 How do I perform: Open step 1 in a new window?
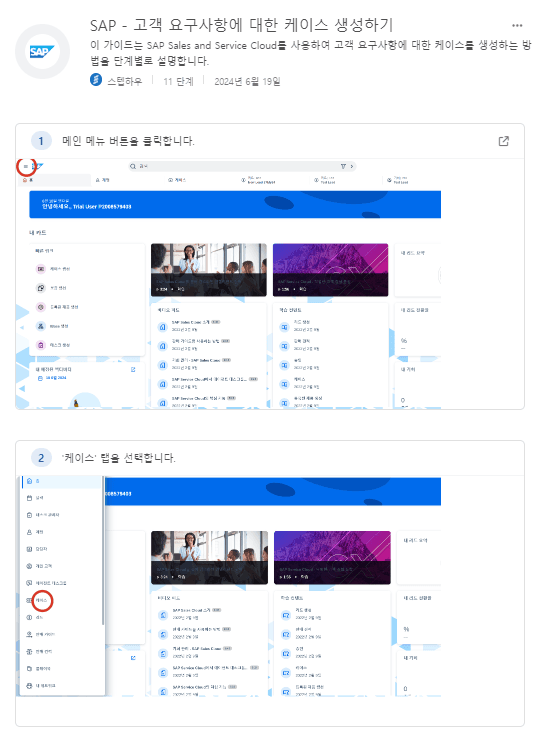coord(503,141)
